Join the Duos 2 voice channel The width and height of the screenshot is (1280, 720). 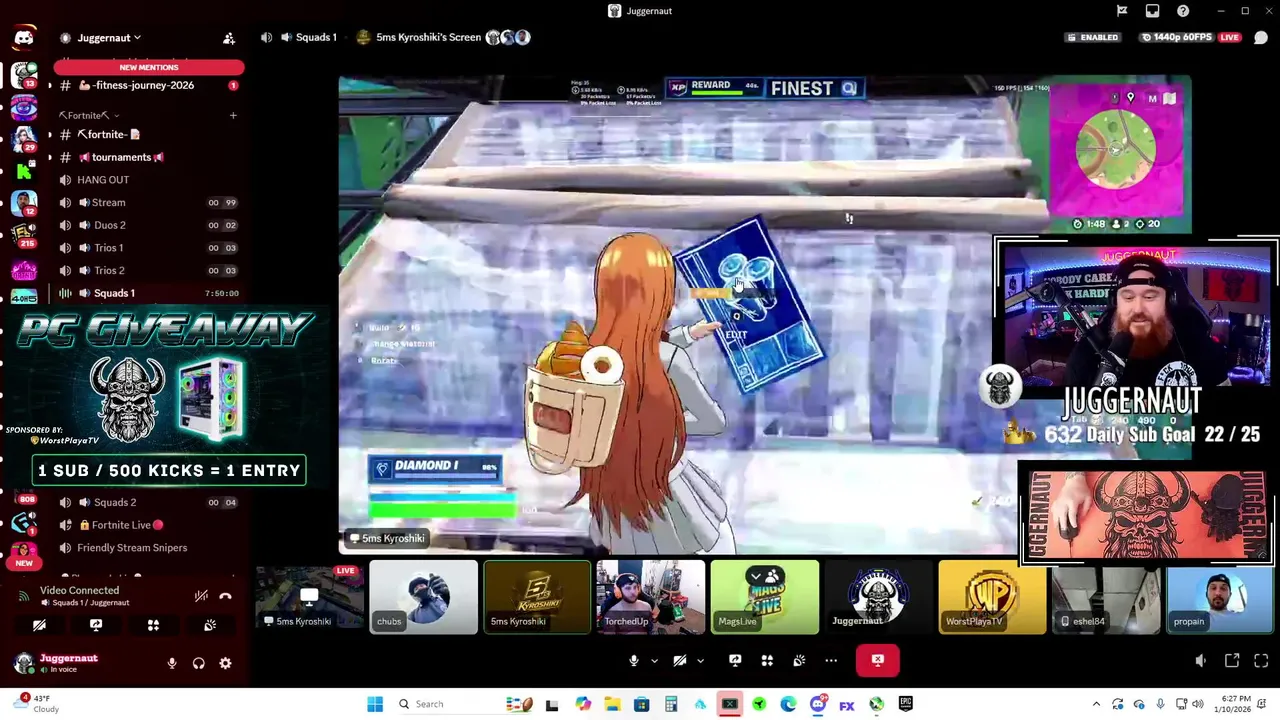click(x=147, y=225)
